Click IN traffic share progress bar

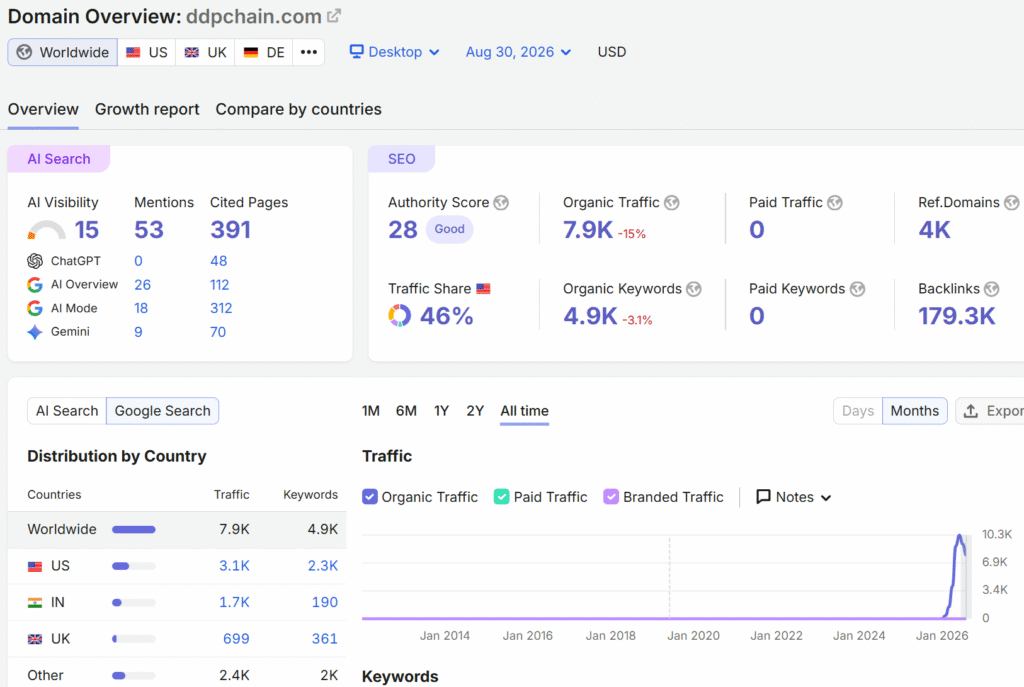coord(134,603)
